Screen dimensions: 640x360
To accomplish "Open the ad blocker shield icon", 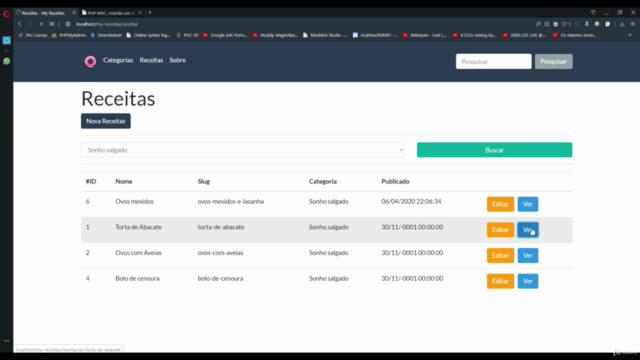I will [556, 24].
